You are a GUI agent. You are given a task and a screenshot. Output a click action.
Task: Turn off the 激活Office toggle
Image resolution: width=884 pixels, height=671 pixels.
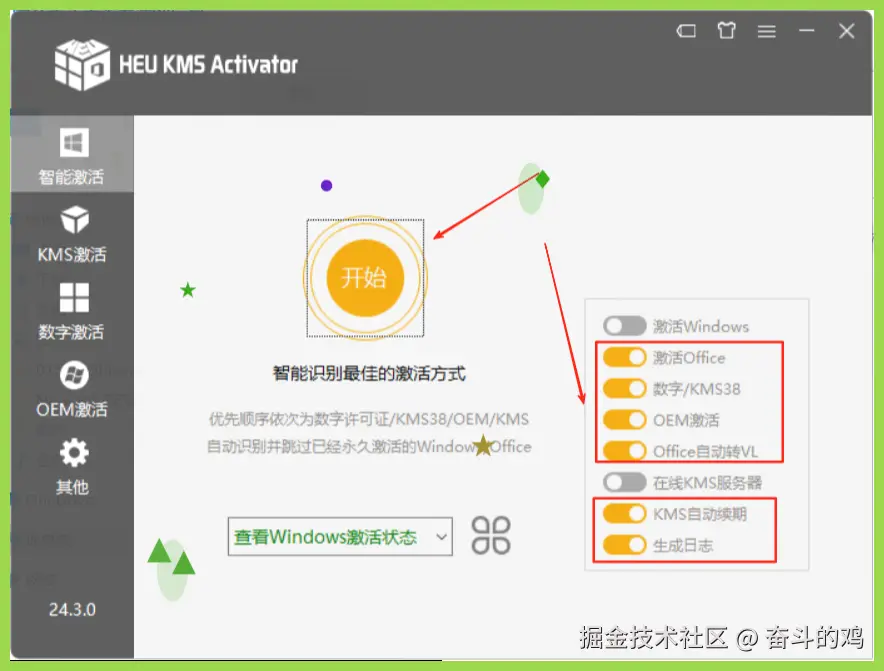(x=624, y=357)
